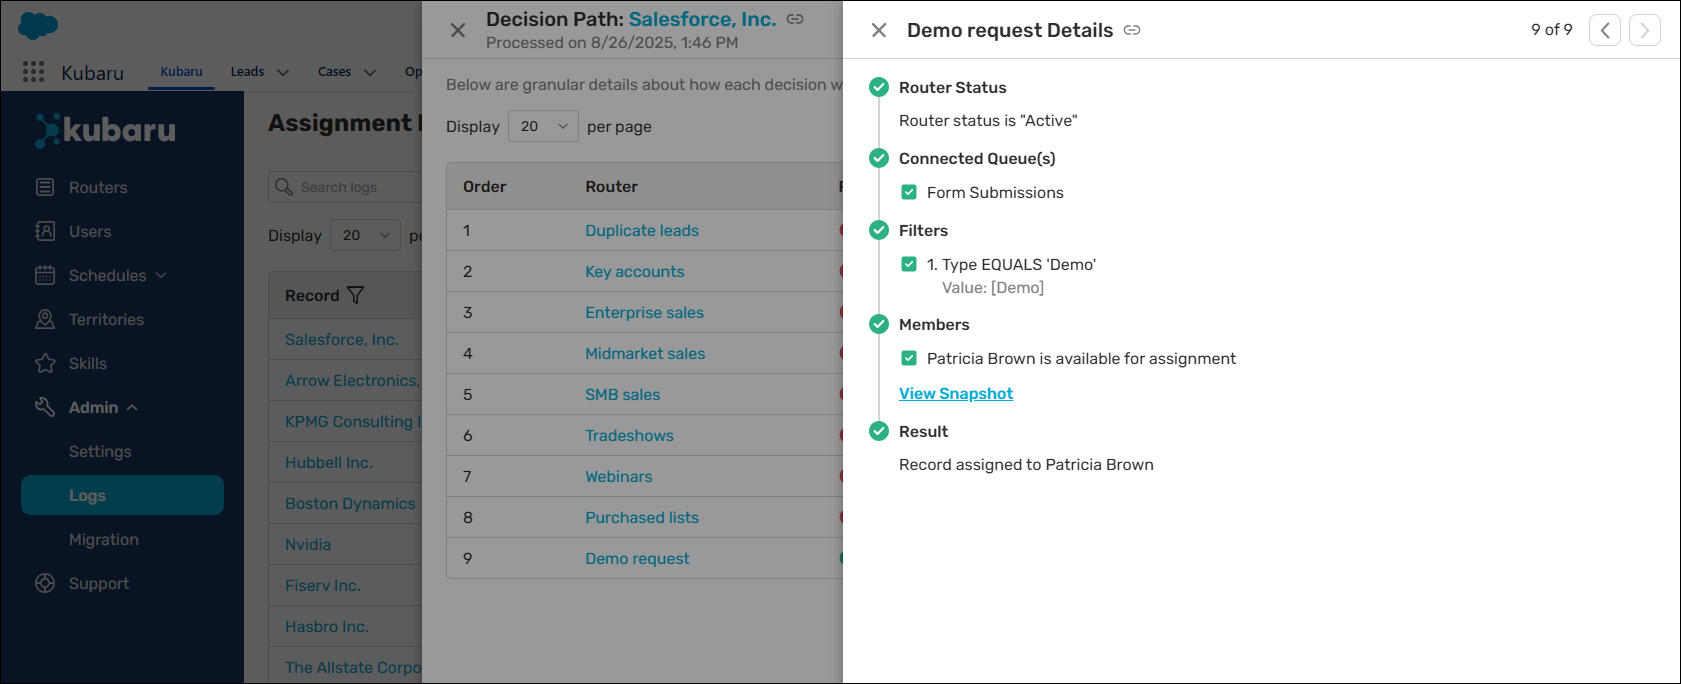
Task: Open the Enterprise sales router link
Action: pos(644,312)
